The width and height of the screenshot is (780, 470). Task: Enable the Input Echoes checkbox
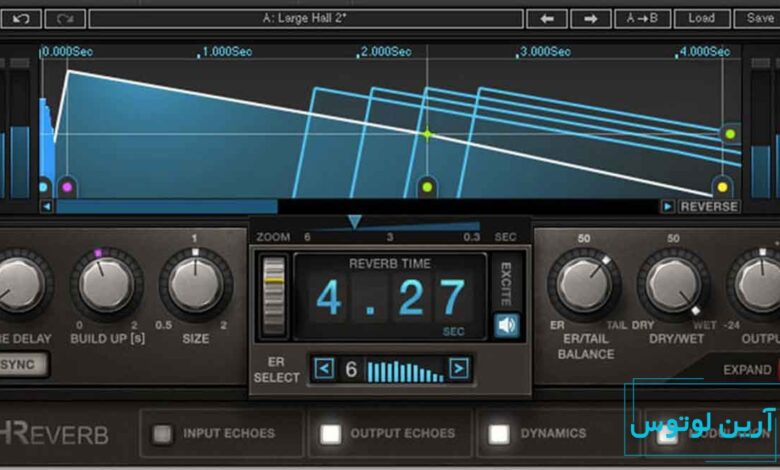pos(160,434)
